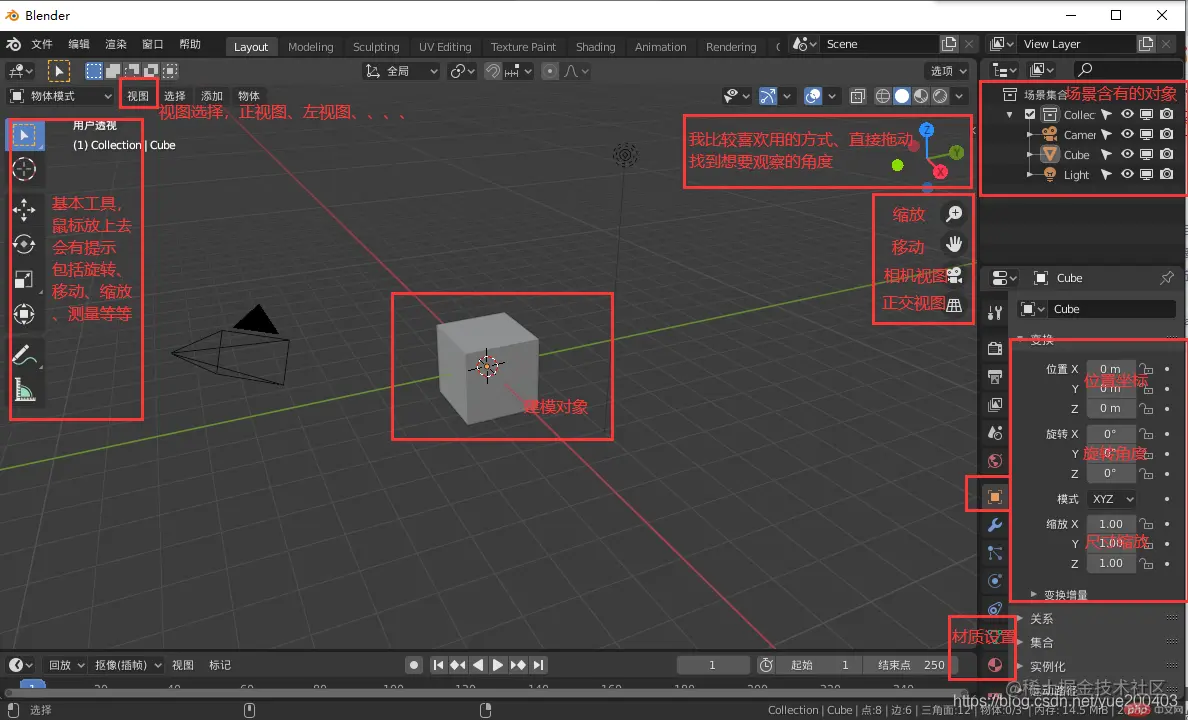Open the View Layer properties tab

pos(995,405)
